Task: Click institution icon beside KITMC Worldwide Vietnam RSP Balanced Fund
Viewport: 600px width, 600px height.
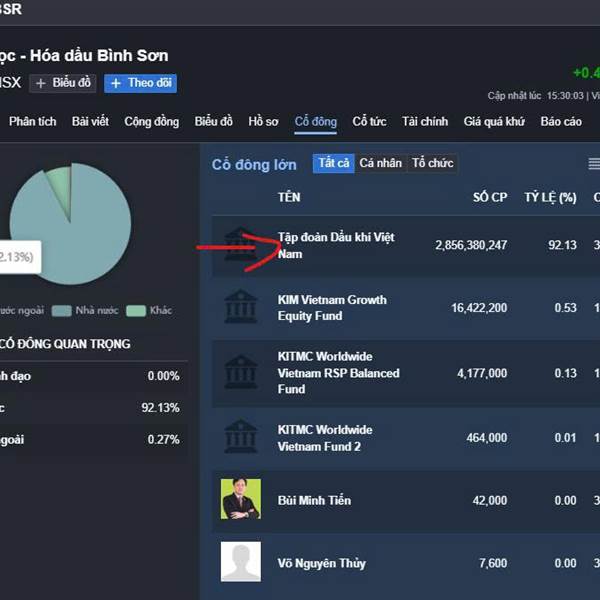Action: pos(240,372)
